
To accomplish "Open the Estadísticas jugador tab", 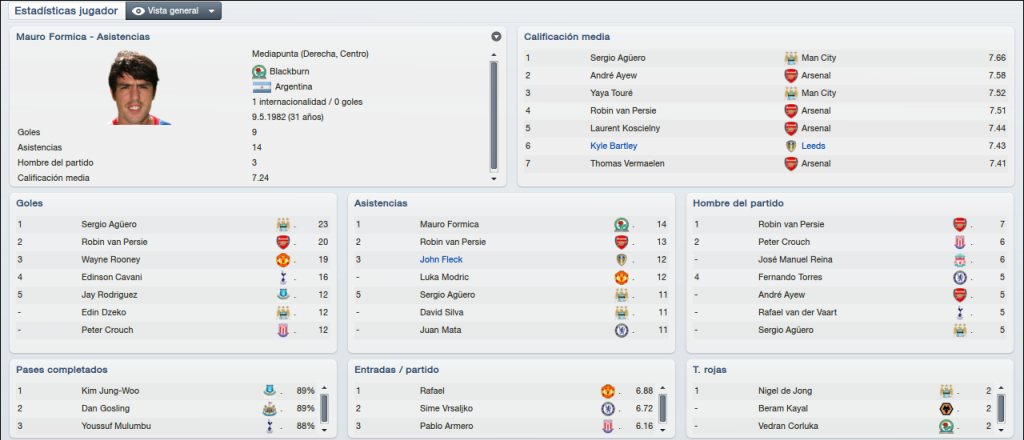I will [65, 11].
